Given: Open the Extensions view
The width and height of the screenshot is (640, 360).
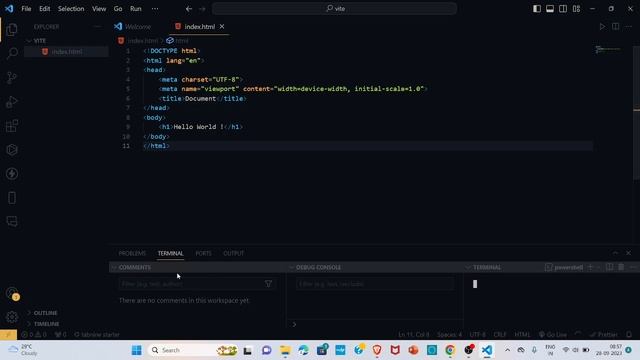Looking at the screenshot, I should [12, 126].
